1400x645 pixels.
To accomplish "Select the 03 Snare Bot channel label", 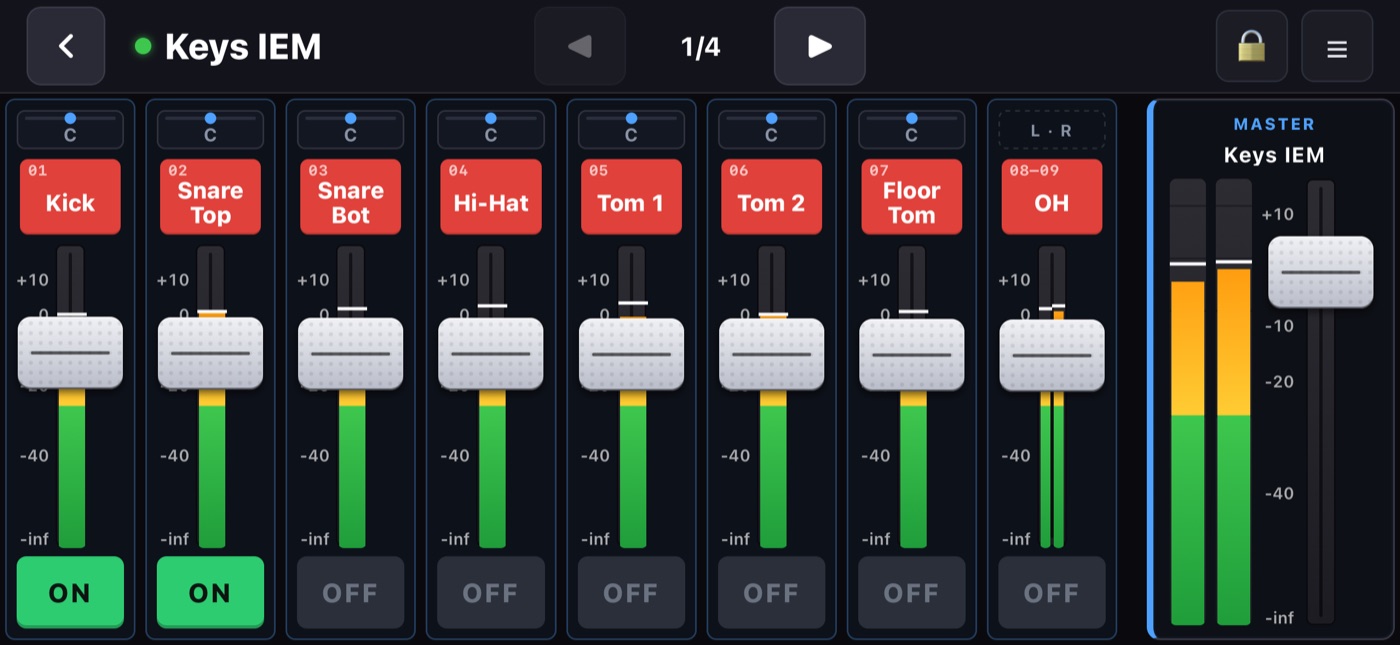I will [x=350, y=197].
